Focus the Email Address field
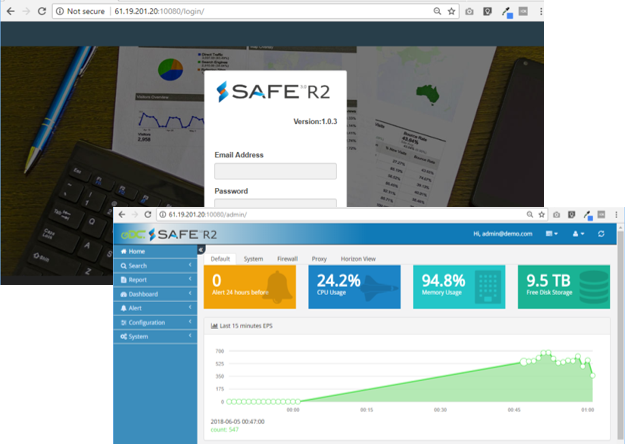 (x=275, y=171)
